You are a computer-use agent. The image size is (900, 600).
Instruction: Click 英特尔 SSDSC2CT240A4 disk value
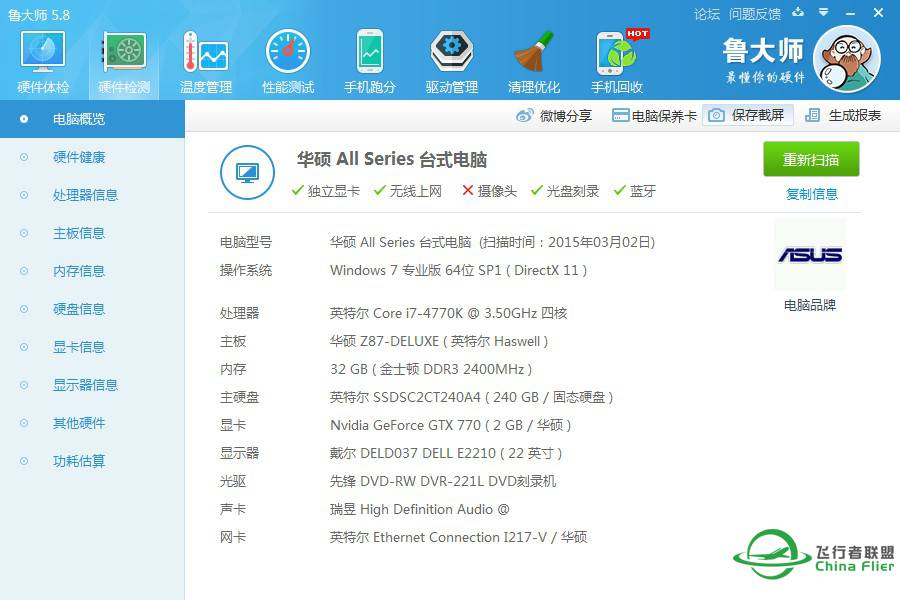[x=471, y=397]
